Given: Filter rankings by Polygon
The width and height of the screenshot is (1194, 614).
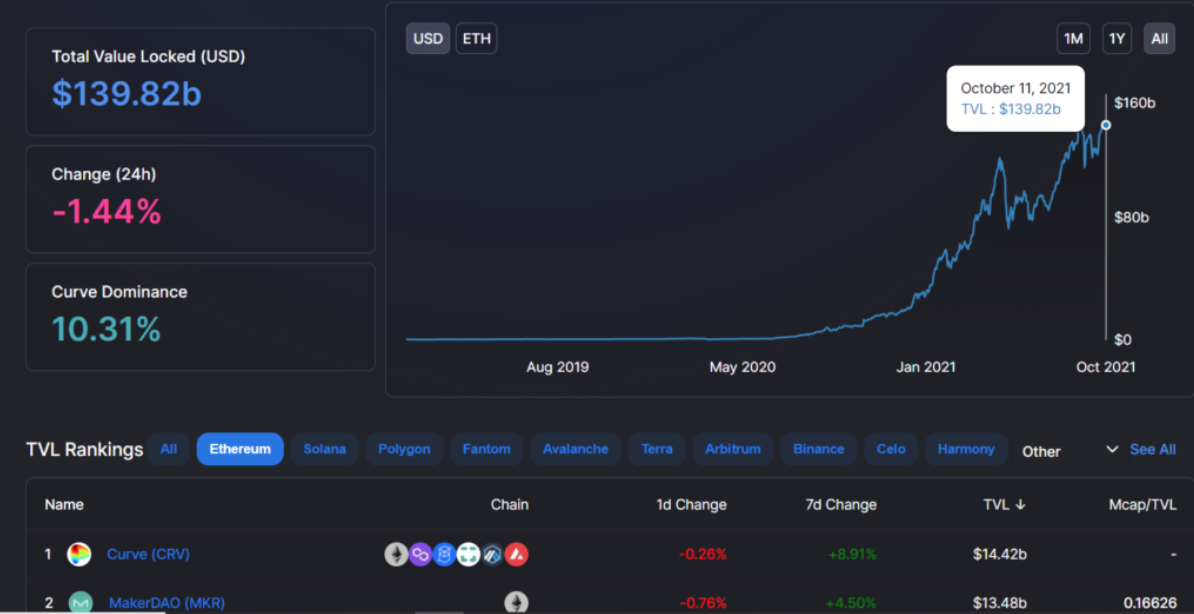Looking at the screenshot, I should point(404,449).
